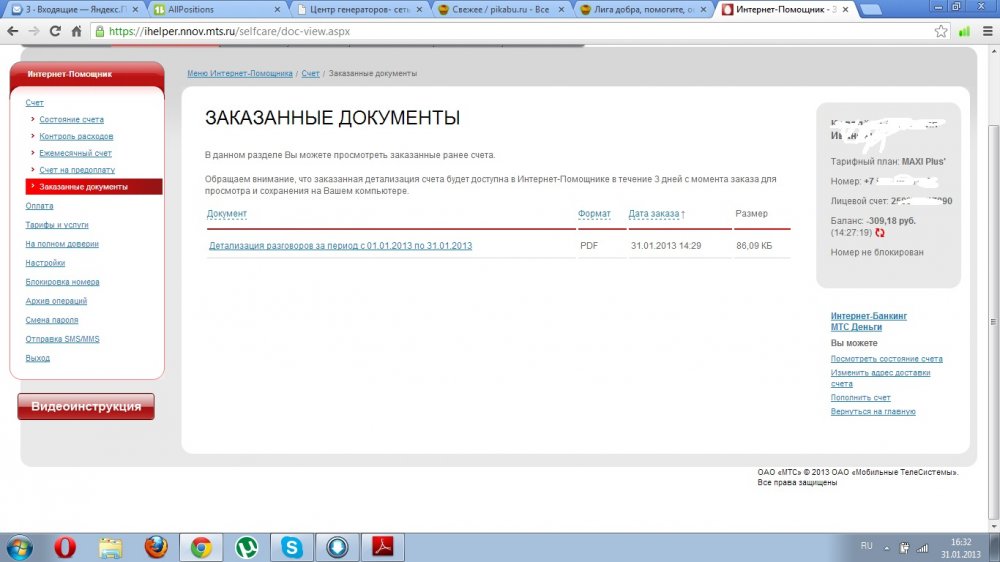
Task: Select Заказанные документы sidebar item
Action: [x=94, y=186]
